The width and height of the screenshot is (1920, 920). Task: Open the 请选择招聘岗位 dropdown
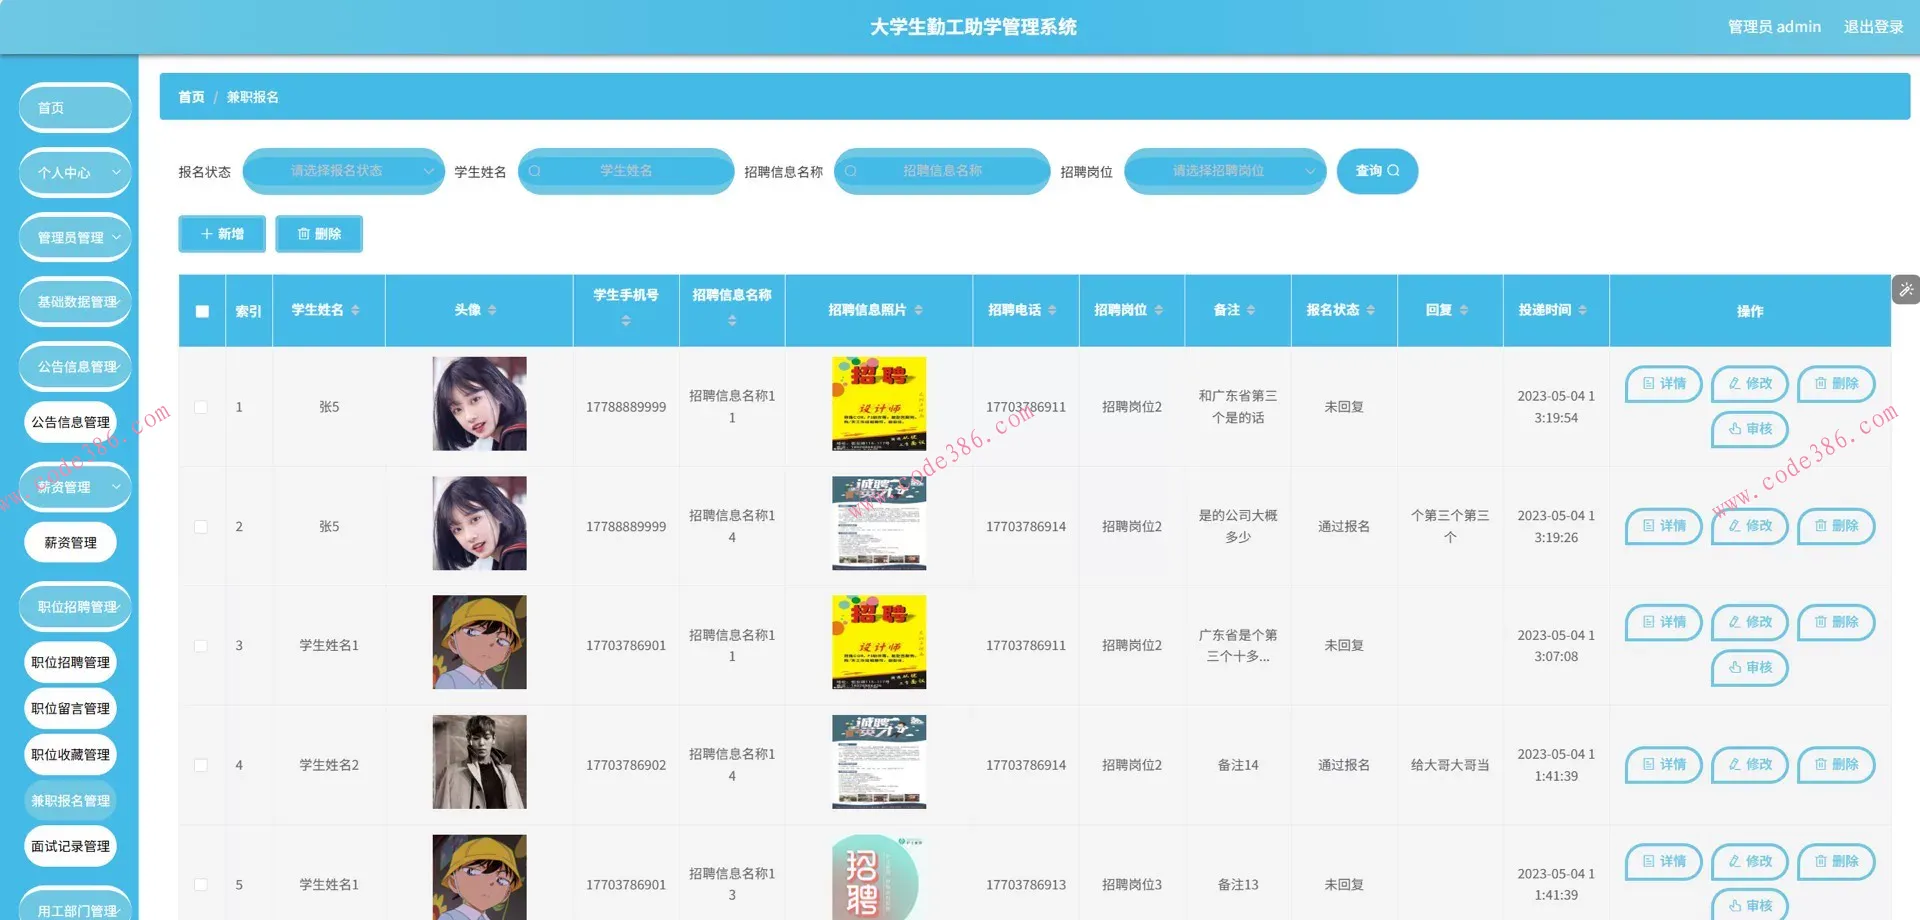pos(1225,171)
